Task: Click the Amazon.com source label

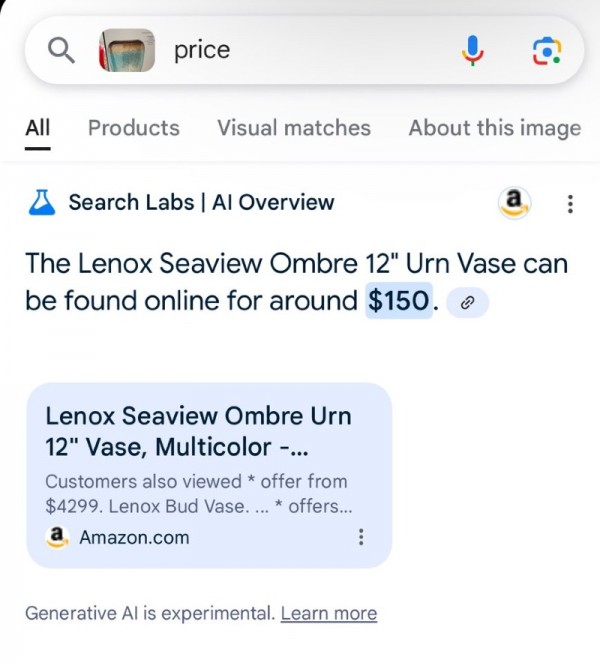Action: 134,537
